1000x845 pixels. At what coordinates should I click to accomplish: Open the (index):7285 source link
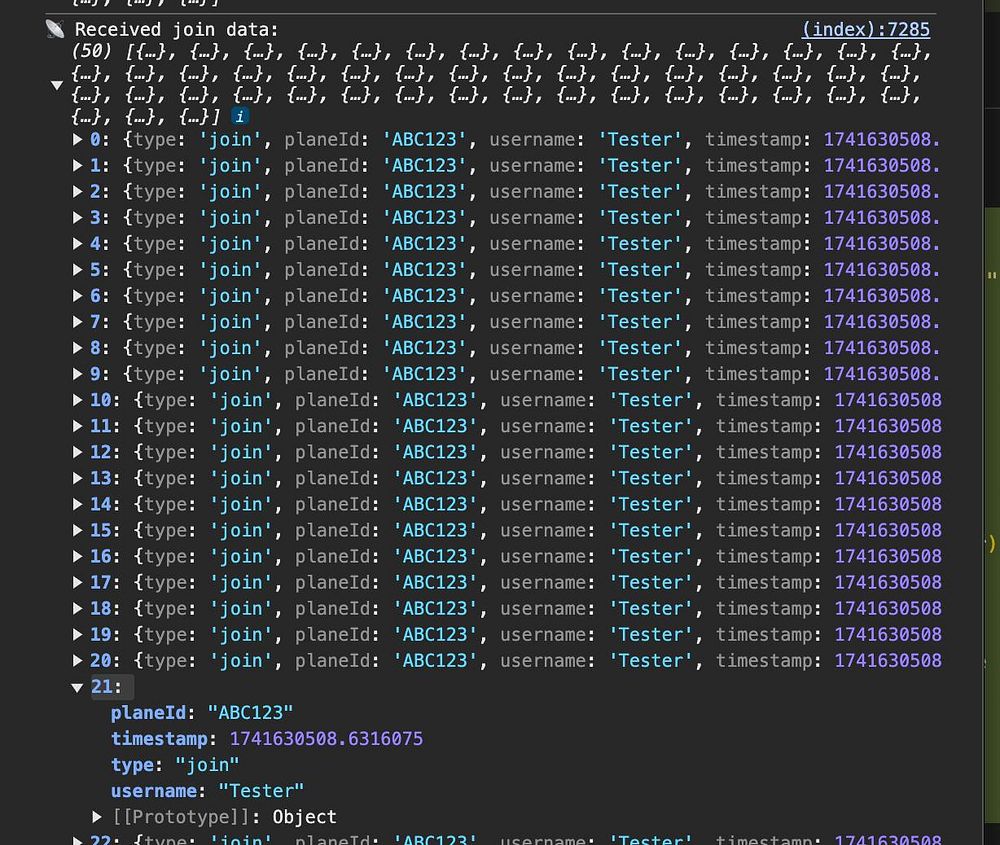click(x=865, y=29)
